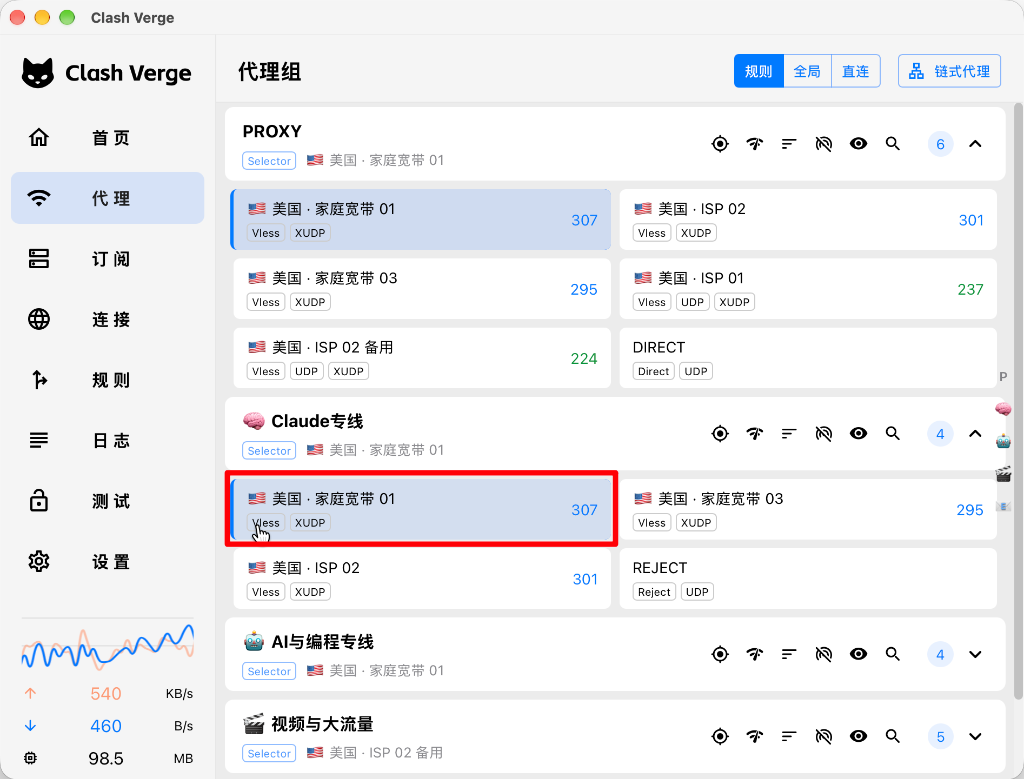Open 规则 rules page in sidebar
Image resolution: width=1024 pixels, height=779 pixels.
click(x=108, y=379)
